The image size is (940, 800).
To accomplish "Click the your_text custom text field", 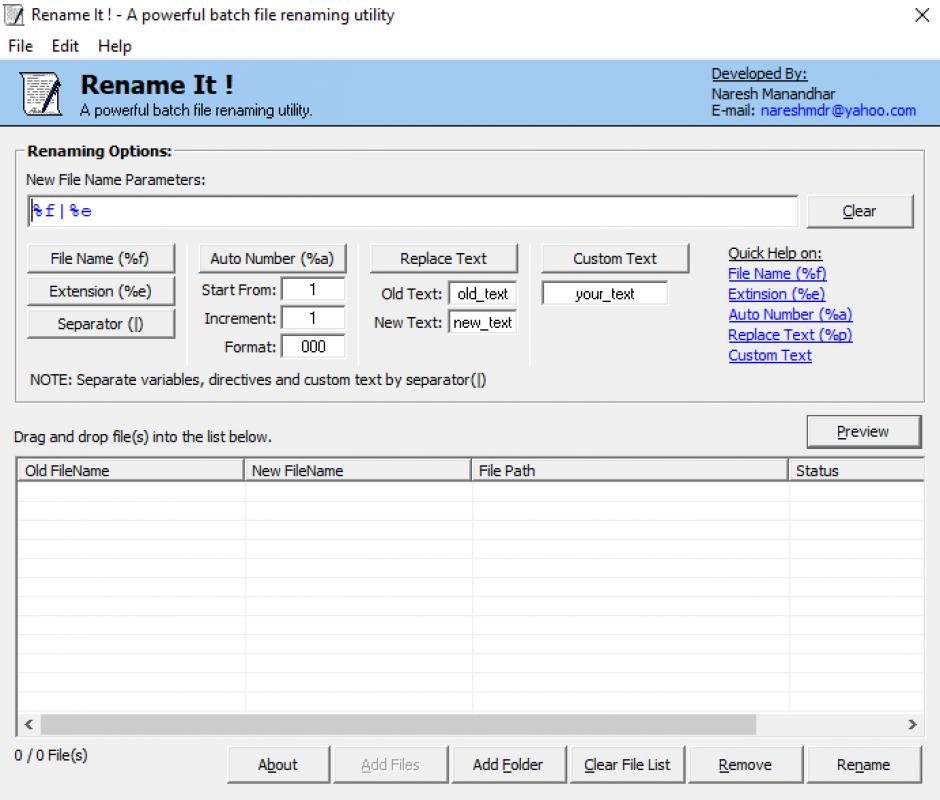I will point(604,294).
